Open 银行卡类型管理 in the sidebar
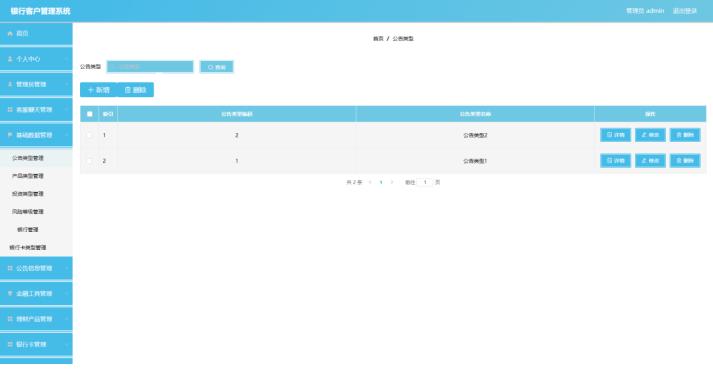Viewport: 713px width, 373px height. pos(36,247)
